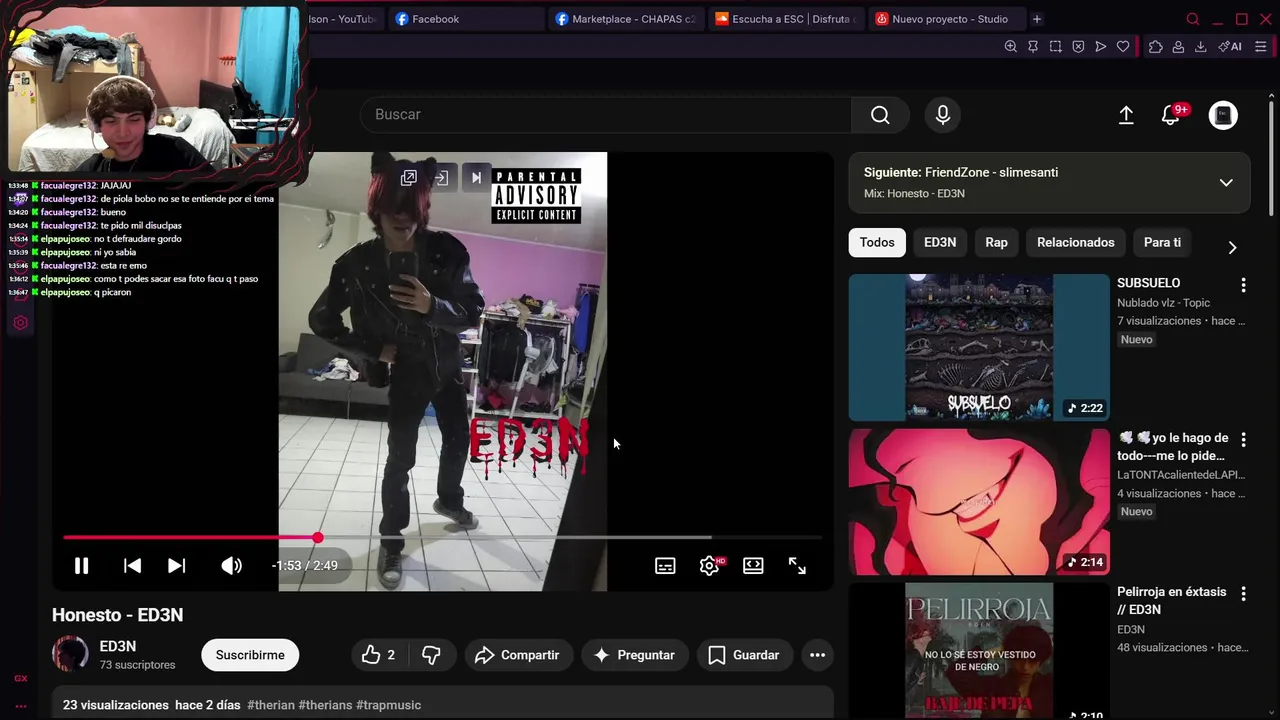1280x720 pixels.
Task: Go to the previous video in player
Action: tap(132, 566)
